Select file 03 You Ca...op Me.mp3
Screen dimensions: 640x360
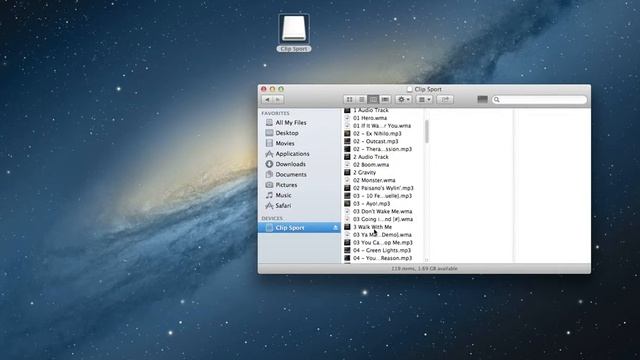point(383,242)
